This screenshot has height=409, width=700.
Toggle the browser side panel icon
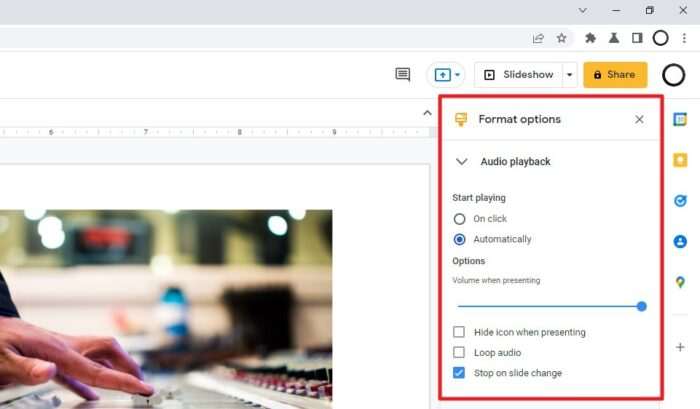[637, 38]
